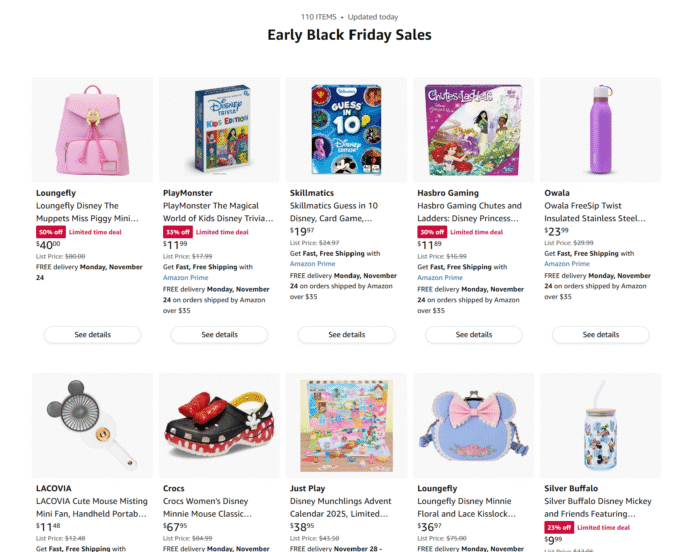The image size is (700, 552).
Task: Click the Mickey glass tumbler image
Action: coord(600,426)
